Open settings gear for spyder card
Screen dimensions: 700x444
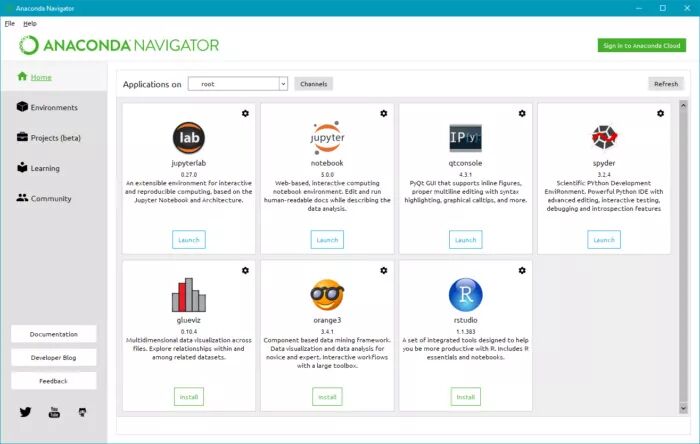[660, 113]
